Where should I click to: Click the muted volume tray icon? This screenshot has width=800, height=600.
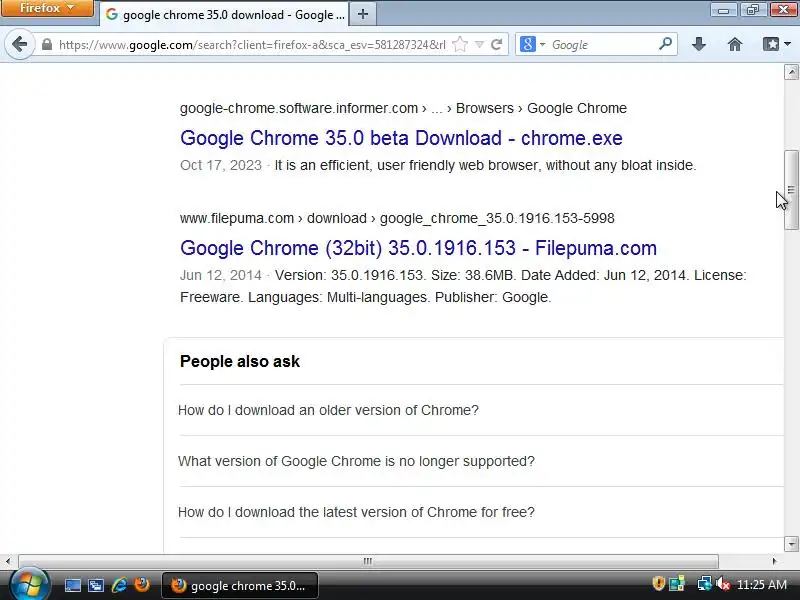[723, 583]
